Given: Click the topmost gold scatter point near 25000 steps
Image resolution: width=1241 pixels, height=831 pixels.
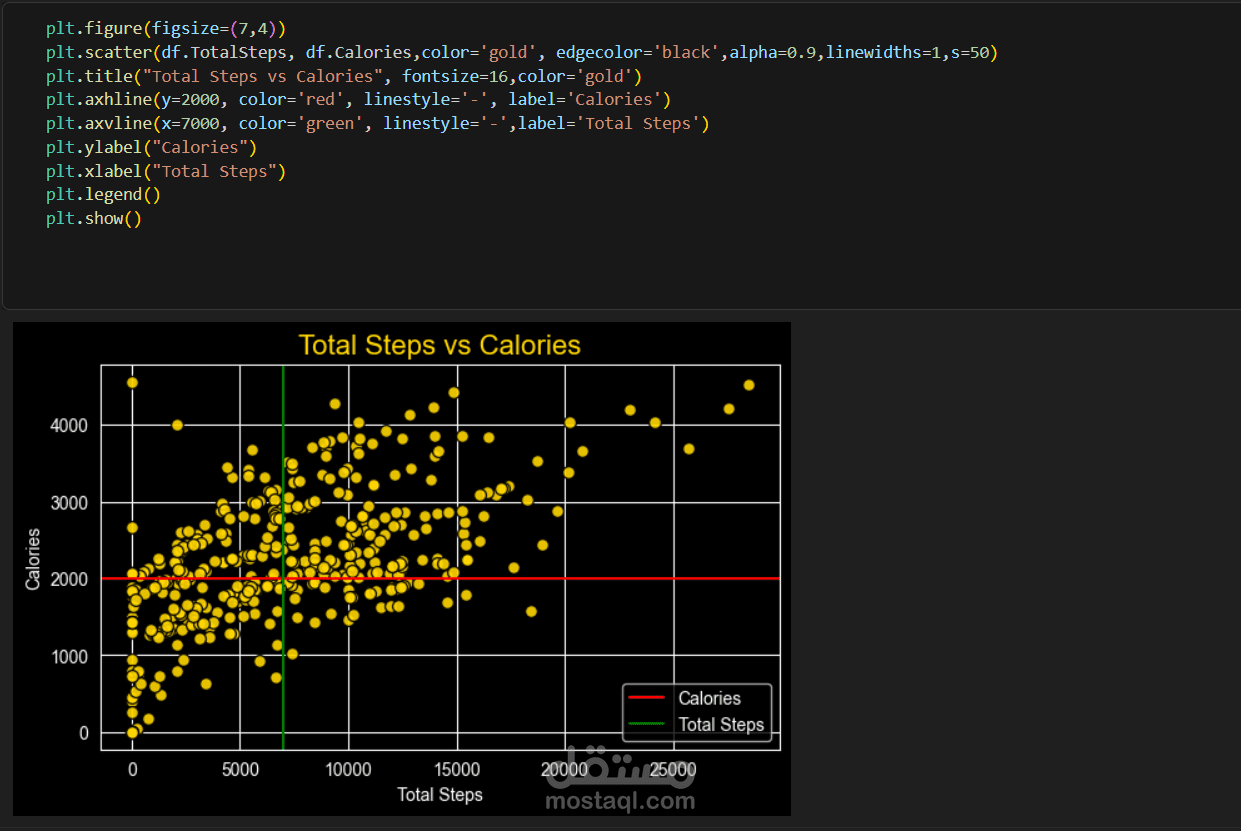Looking at the screenshot, I should coord(749,383).
